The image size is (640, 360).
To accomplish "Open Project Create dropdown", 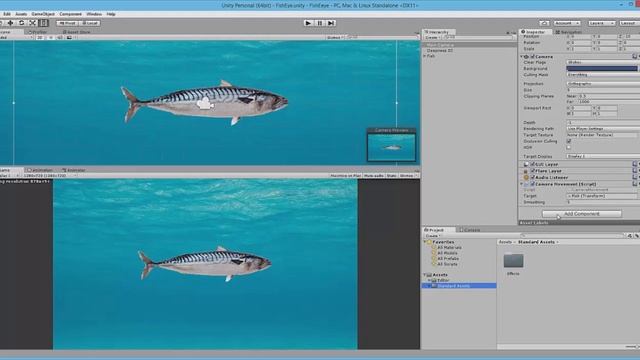I will pos(433,236).
